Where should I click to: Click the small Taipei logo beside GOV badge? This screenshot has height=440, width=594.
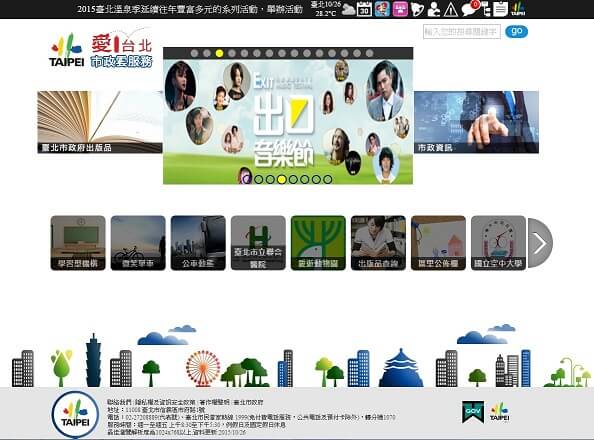[x=499, y=412]
